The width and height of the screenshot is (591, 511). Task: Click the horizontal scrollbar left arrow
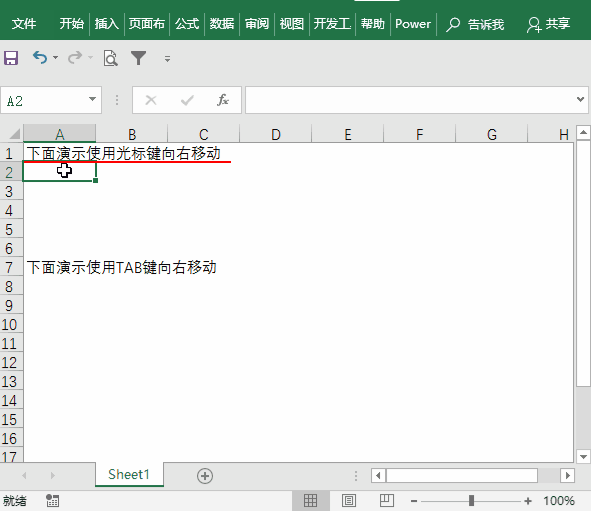pyautogui.click(x=378, y=476)
